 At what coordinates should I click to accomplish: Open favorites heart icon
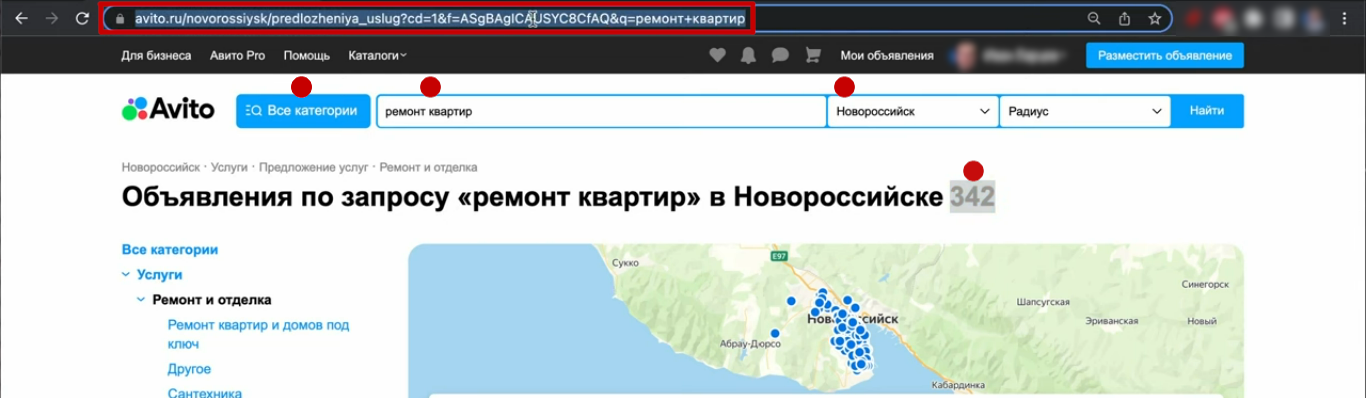pos(717,56)
